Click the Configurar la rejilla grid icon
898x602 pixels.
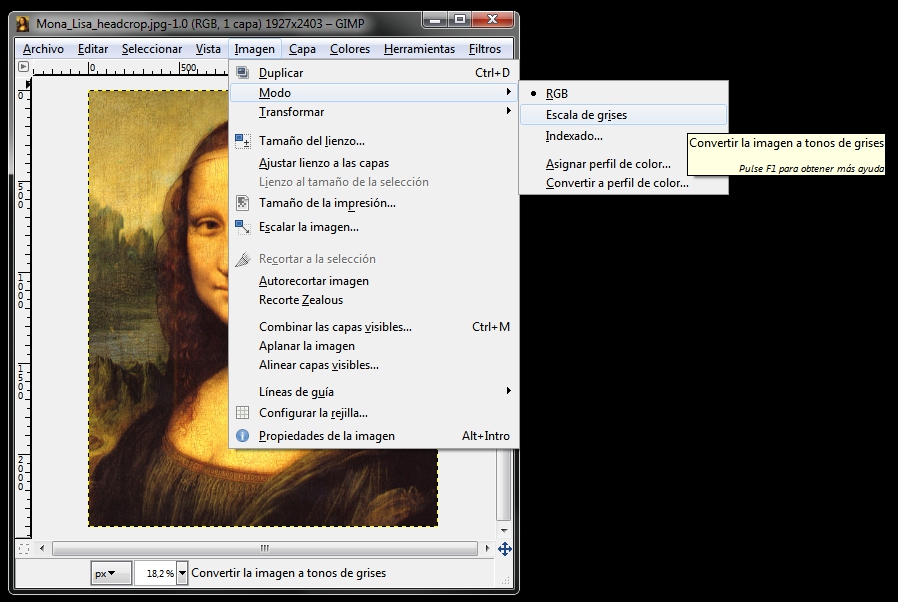coord(243,412)
